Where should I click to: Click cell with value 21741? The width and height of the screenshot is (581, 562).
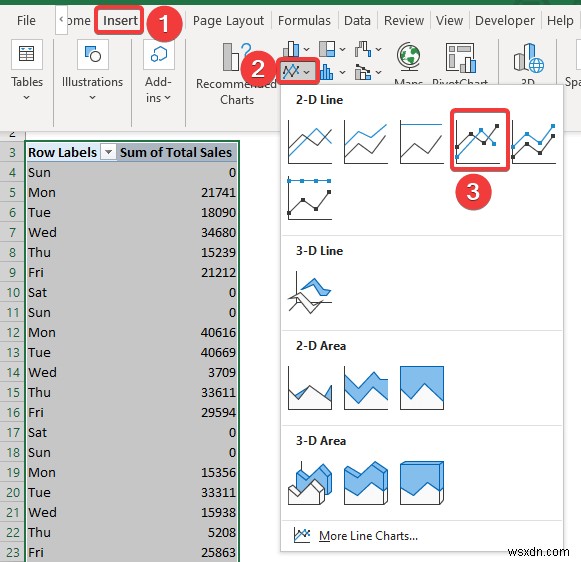click(177, 193)
